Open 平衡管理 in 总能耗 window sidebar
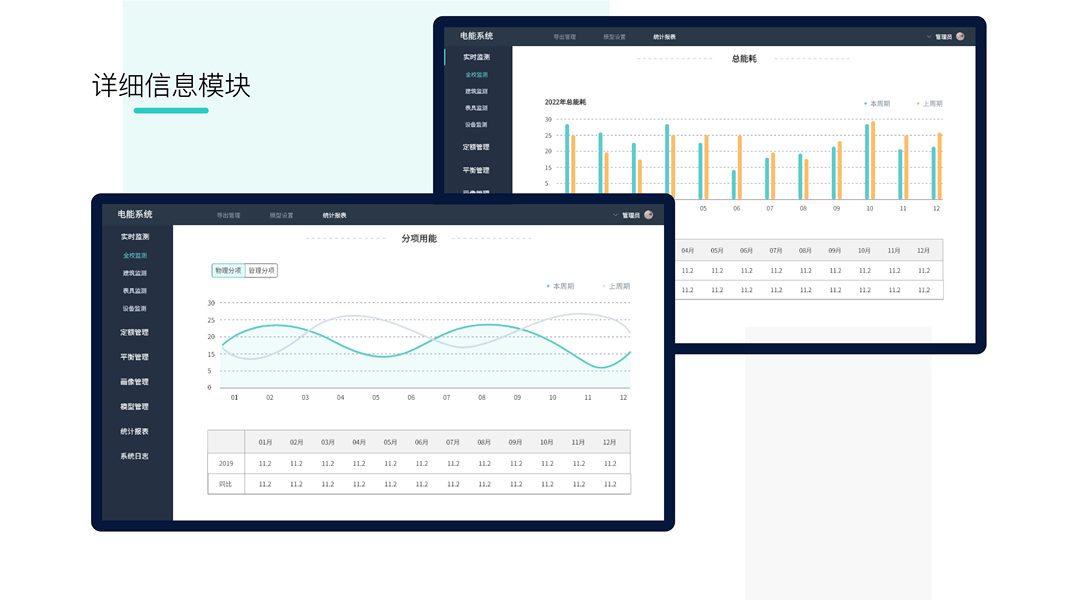 tap(476, 171)
